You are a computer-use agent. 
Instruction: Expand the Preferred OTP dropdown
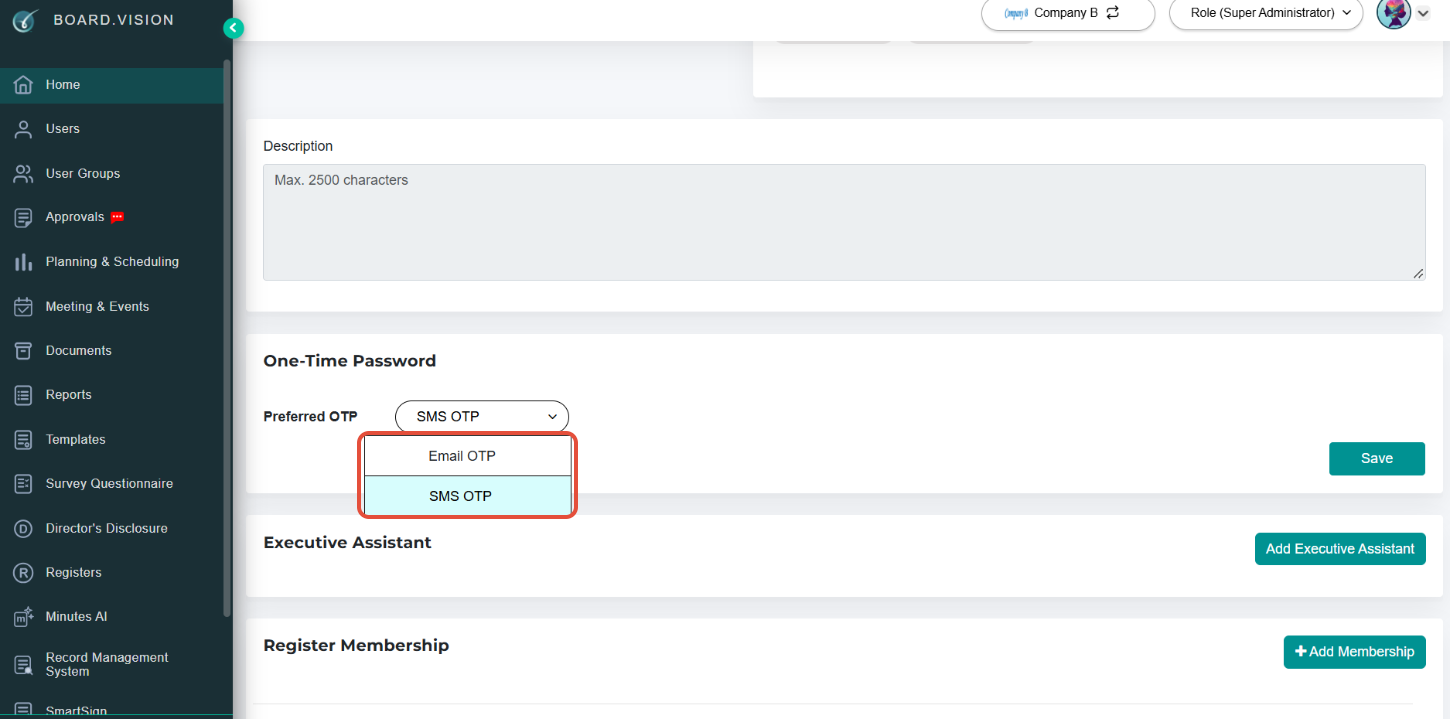click(x=482, y=416)
